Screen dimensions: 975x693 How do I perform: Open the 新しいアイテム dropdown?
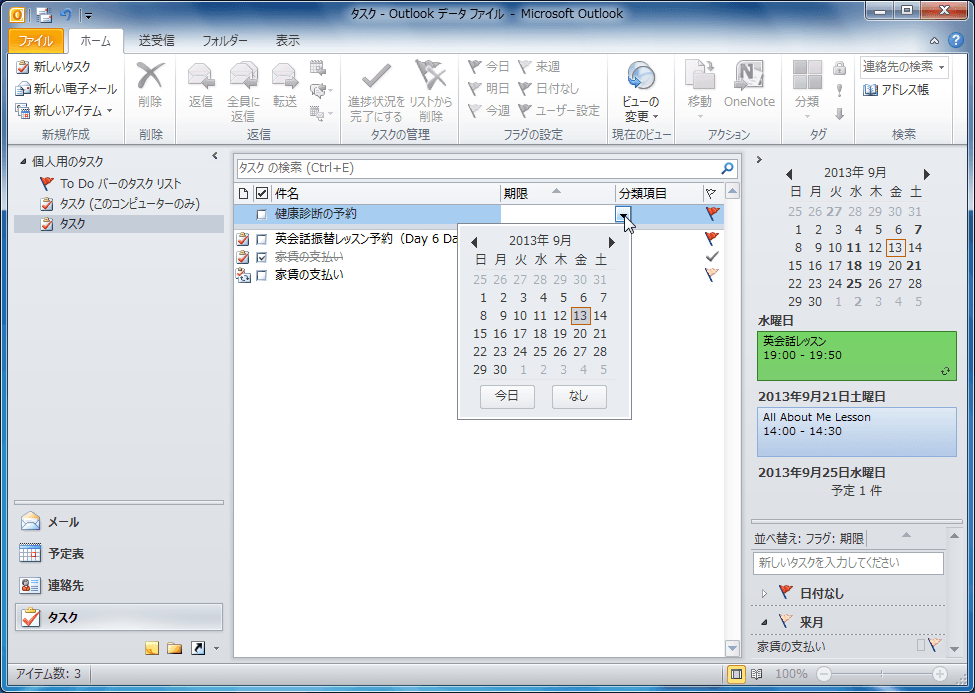(65, 111)
